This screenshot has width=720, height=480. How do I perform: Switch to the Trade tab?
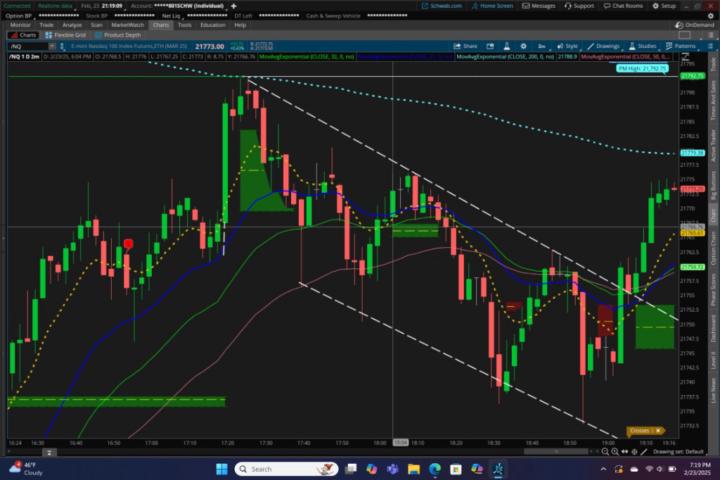(x=46, y=25)
